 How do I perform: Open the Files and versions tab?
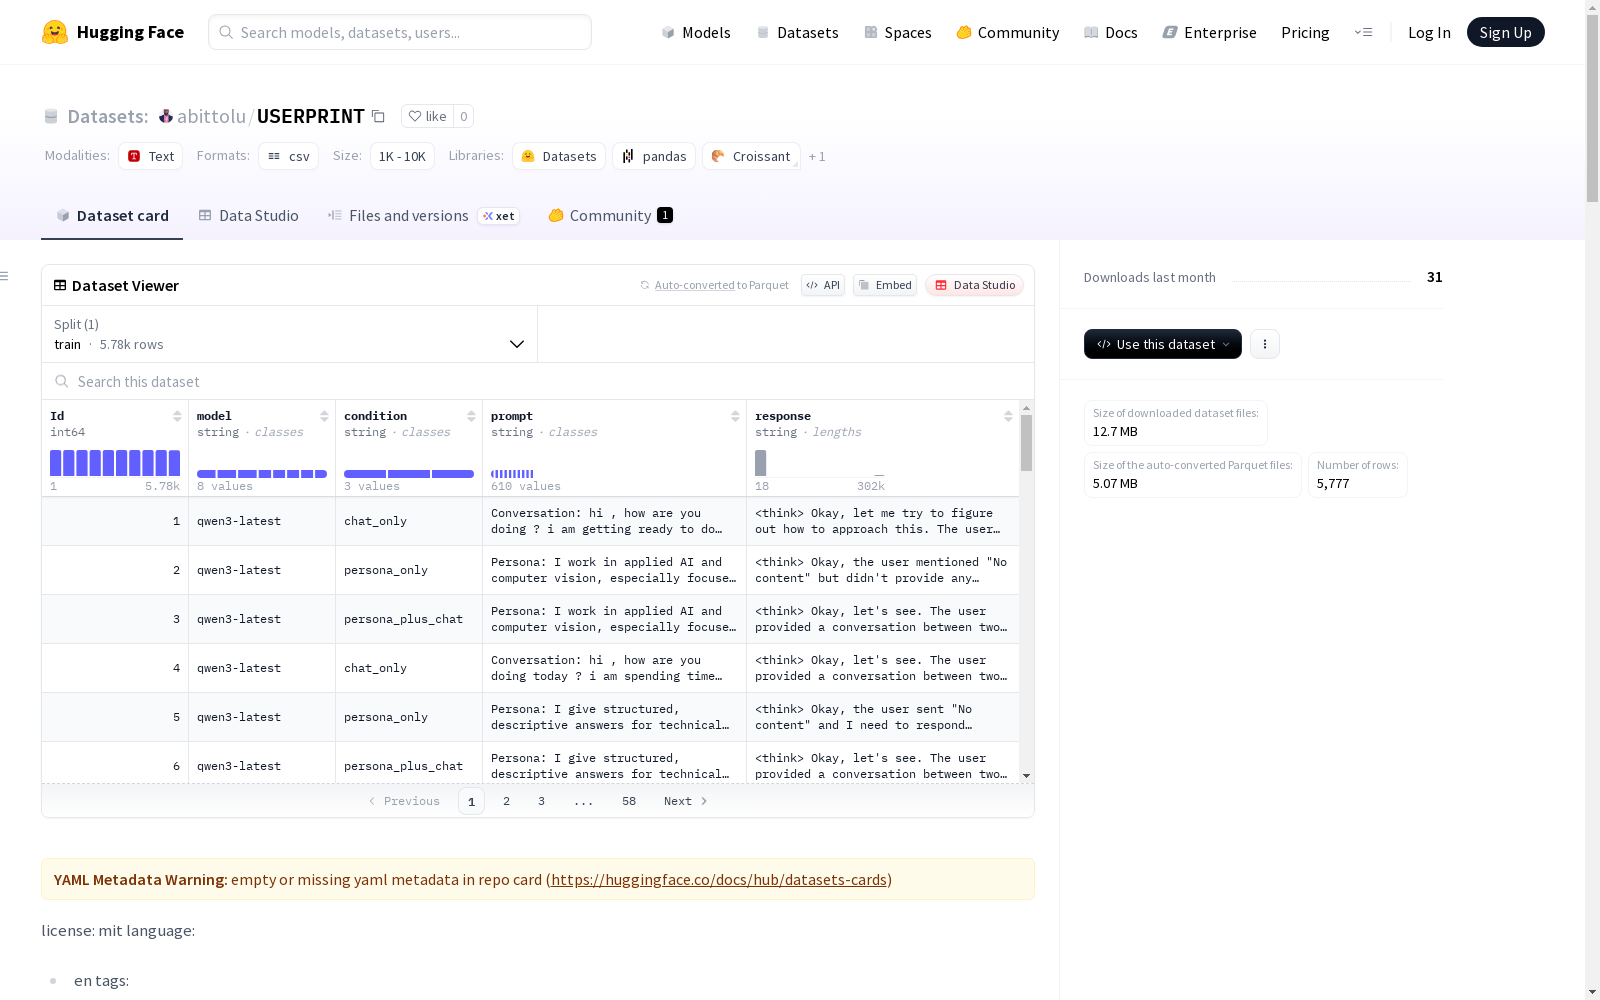tap(424, 216)
